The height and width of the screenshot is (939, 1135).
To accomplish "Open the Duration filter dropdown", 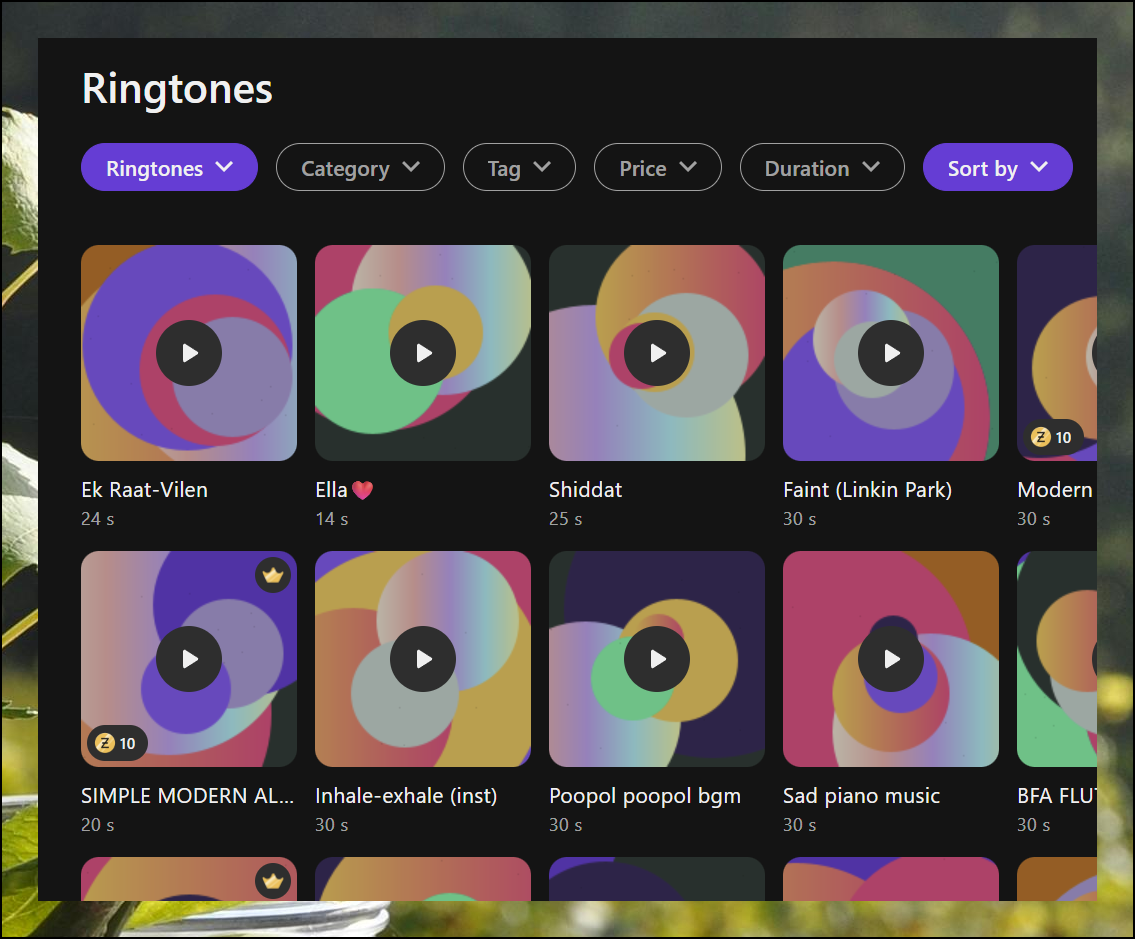I will [x=822, y=167].
